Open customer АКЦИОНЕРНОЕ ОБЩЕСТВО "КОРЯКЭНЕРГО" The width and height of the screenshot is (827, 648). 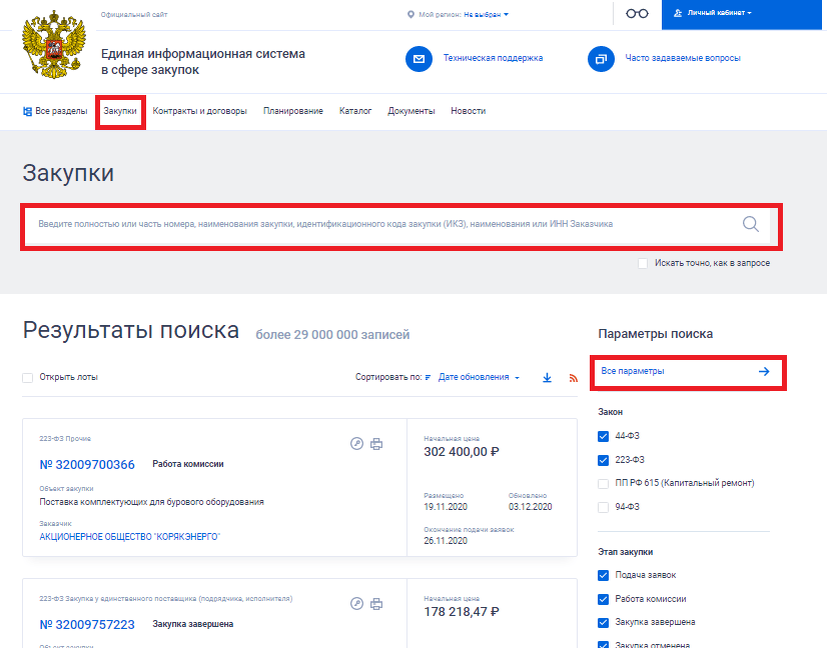(130, 537)
